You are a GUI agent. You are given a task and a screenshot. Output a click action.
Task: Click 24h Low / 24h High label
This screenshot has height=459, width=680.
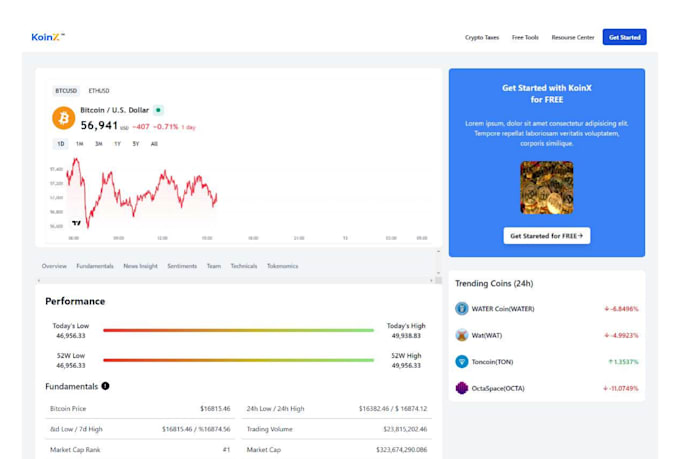tap(275, 409)
